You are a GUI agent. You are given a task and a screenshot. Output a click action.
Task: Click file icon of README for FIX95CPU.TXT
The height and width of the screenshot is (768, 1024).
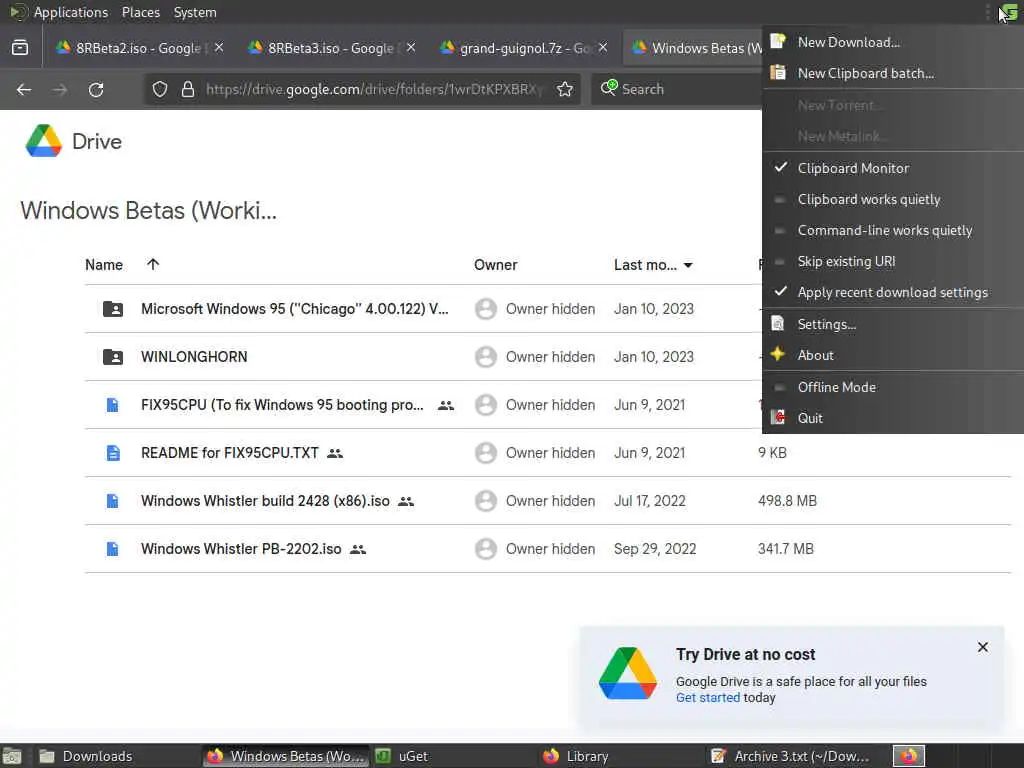113,453
